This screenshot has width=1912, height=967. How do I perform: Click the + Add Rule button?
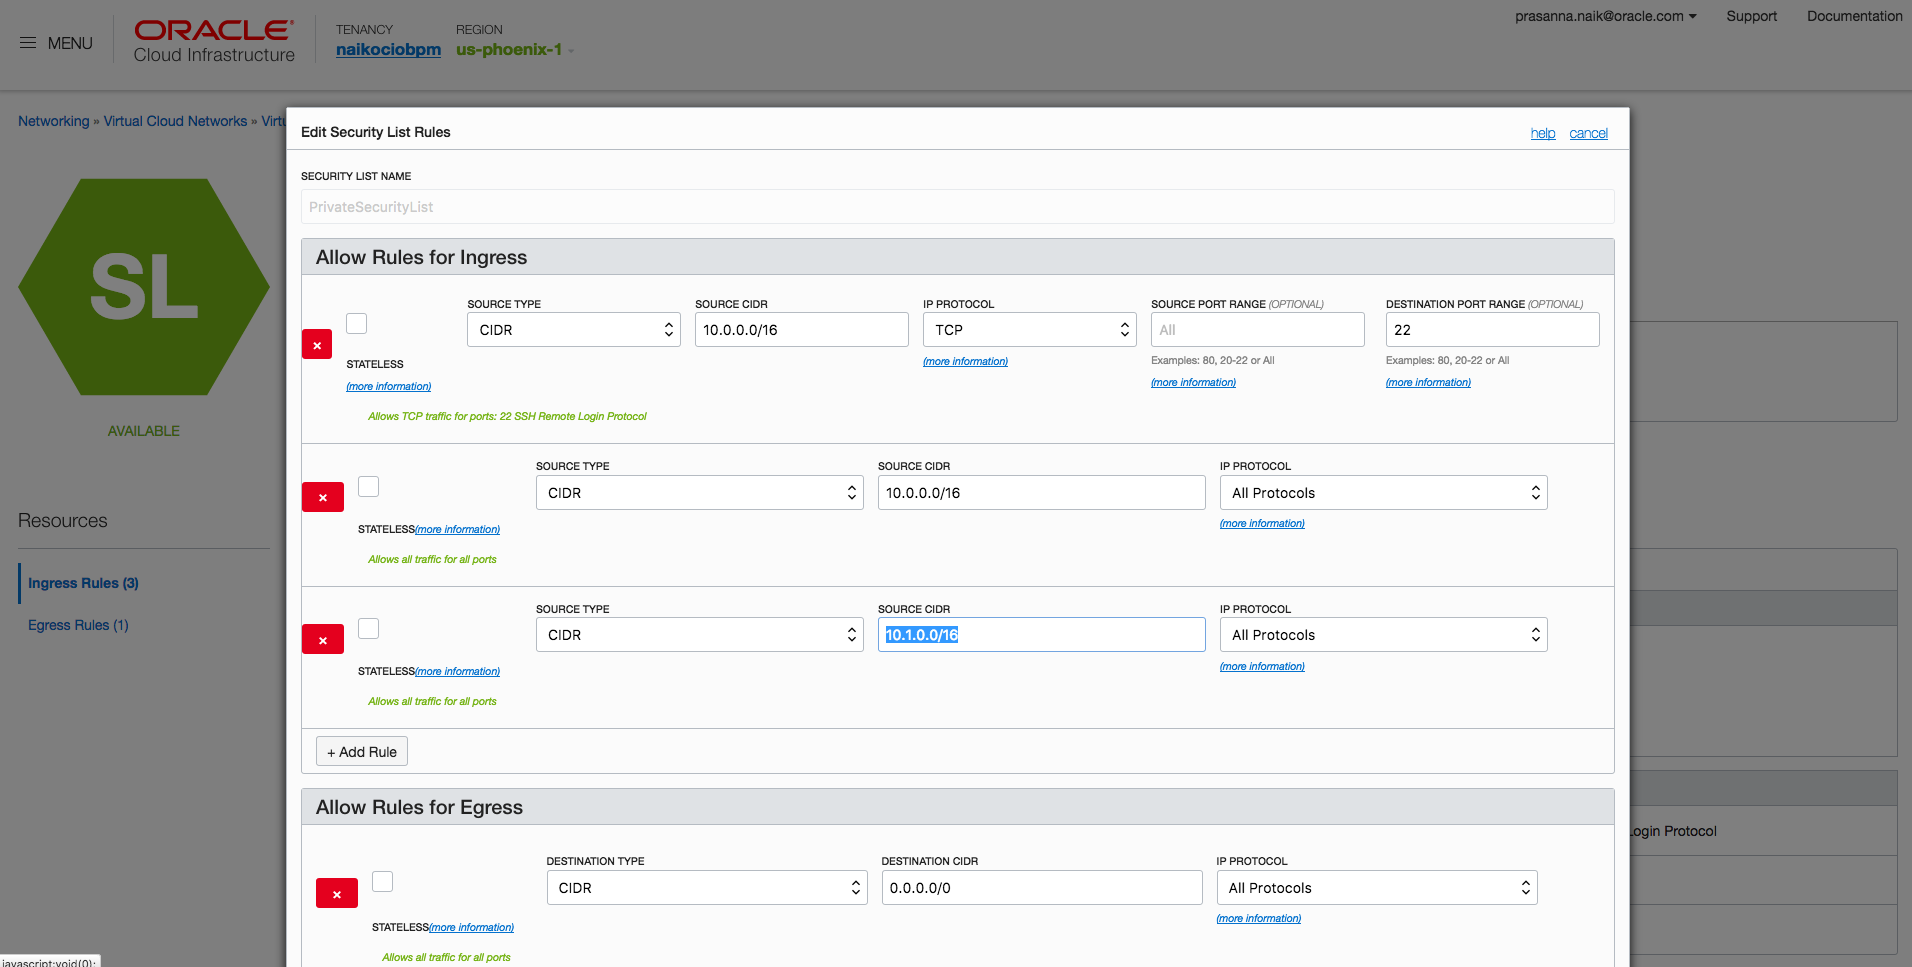pos(362,752)
